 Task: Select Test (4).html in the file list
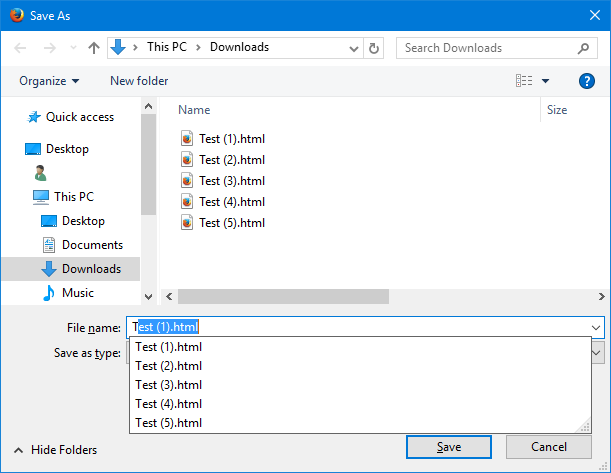coord(223,202)
